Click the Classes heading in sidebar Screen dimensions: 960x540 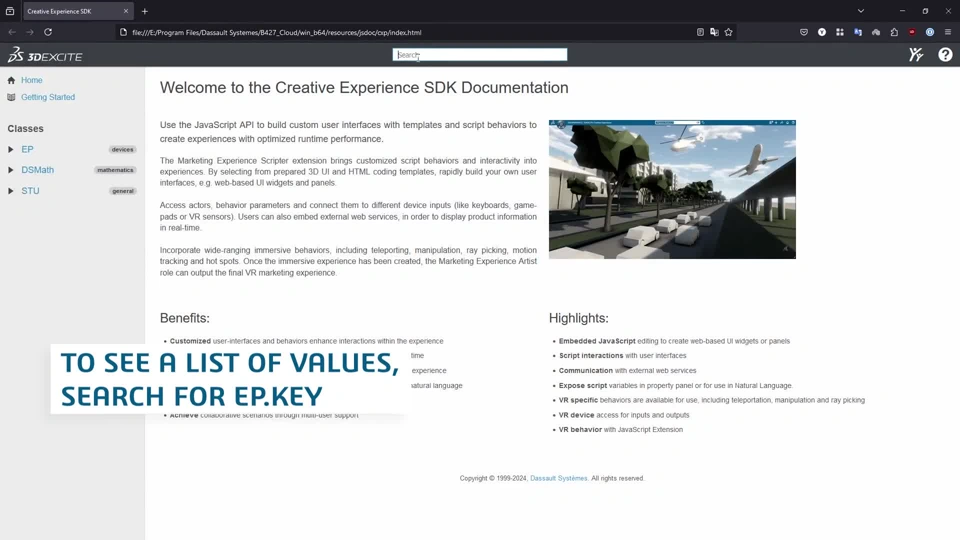point(26,129)
